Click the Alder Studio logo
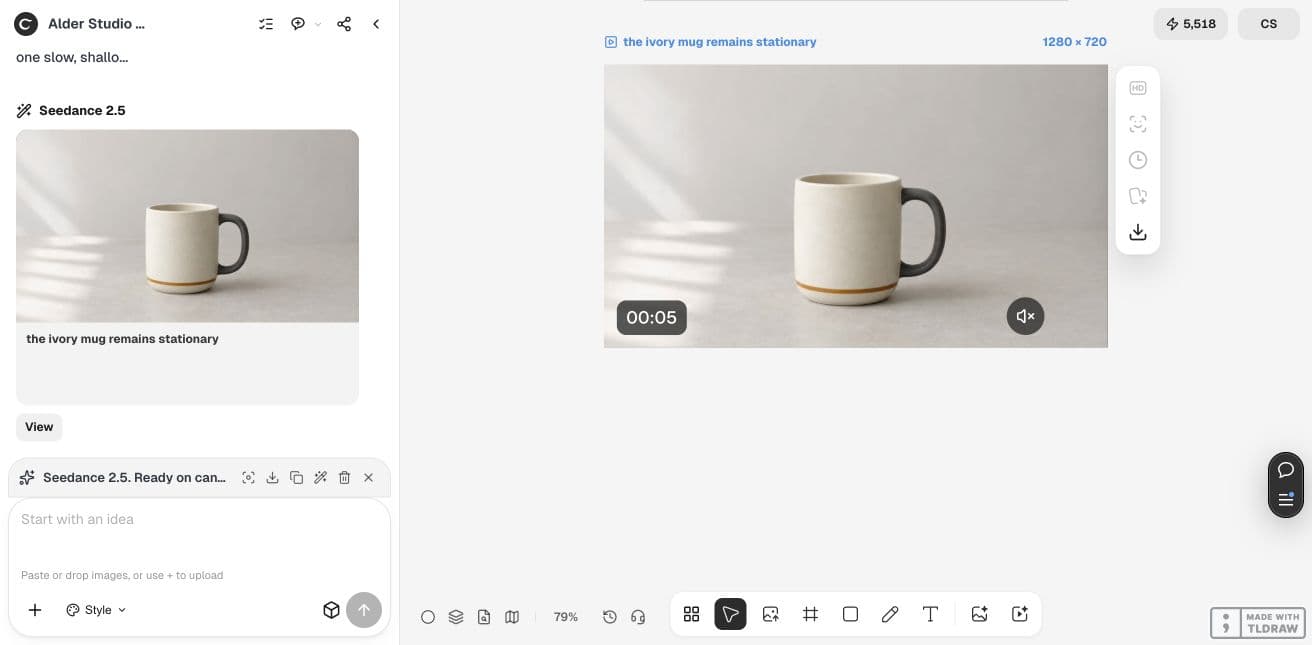1312x645 pixels. (x=26, y=24)
